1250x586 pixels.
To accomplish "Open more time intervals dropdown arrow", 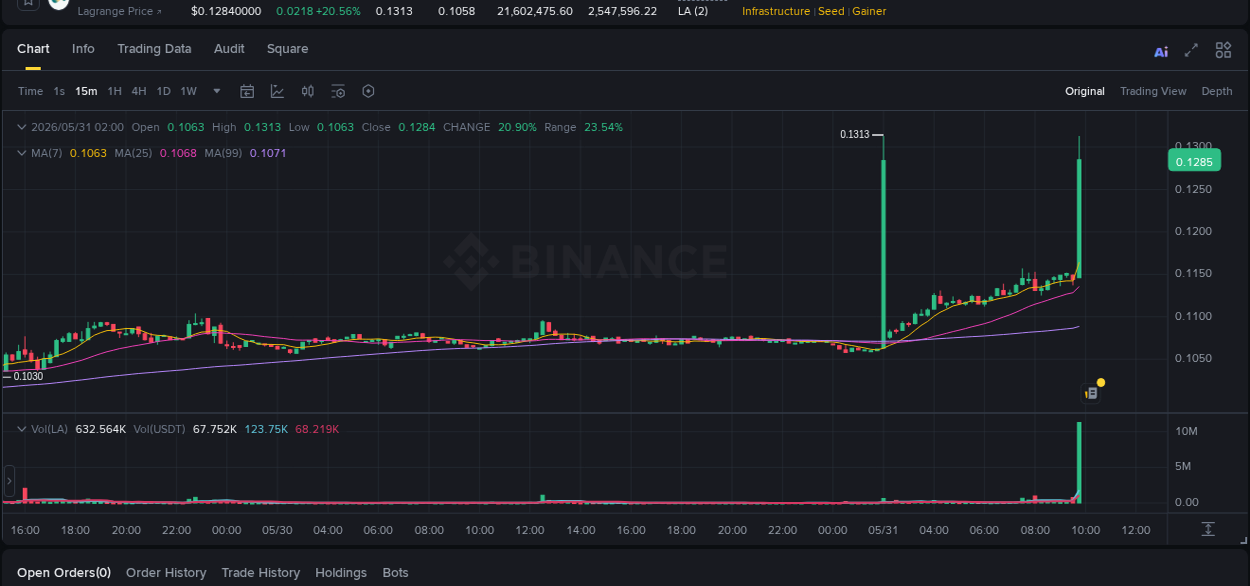I will (x=217, y=91).
